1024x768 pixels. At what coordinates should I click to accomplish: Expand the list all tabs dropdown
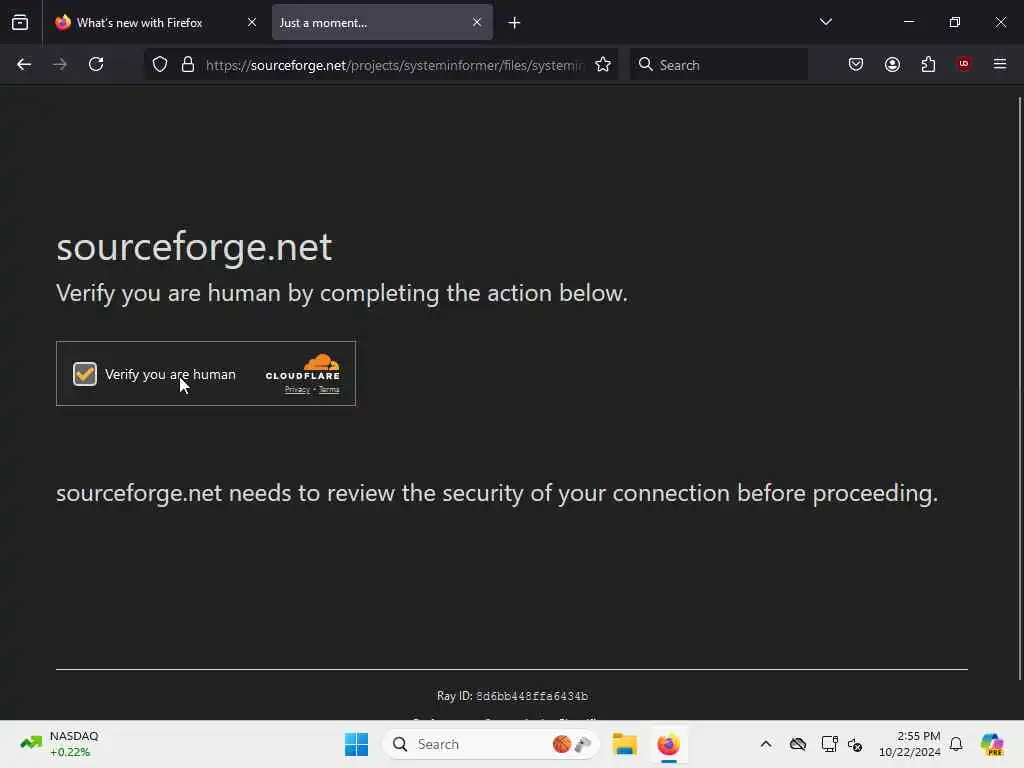pyautogui.click(x=826, y=22)
